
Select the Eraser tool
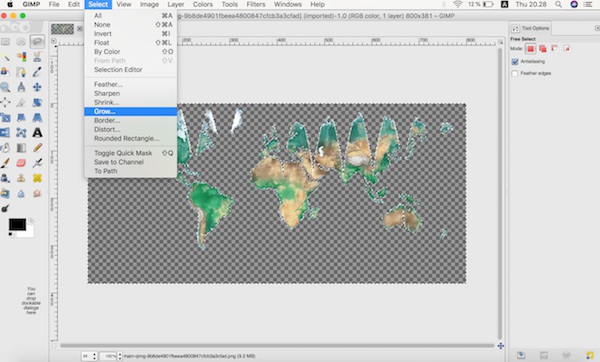pos(21,163)
